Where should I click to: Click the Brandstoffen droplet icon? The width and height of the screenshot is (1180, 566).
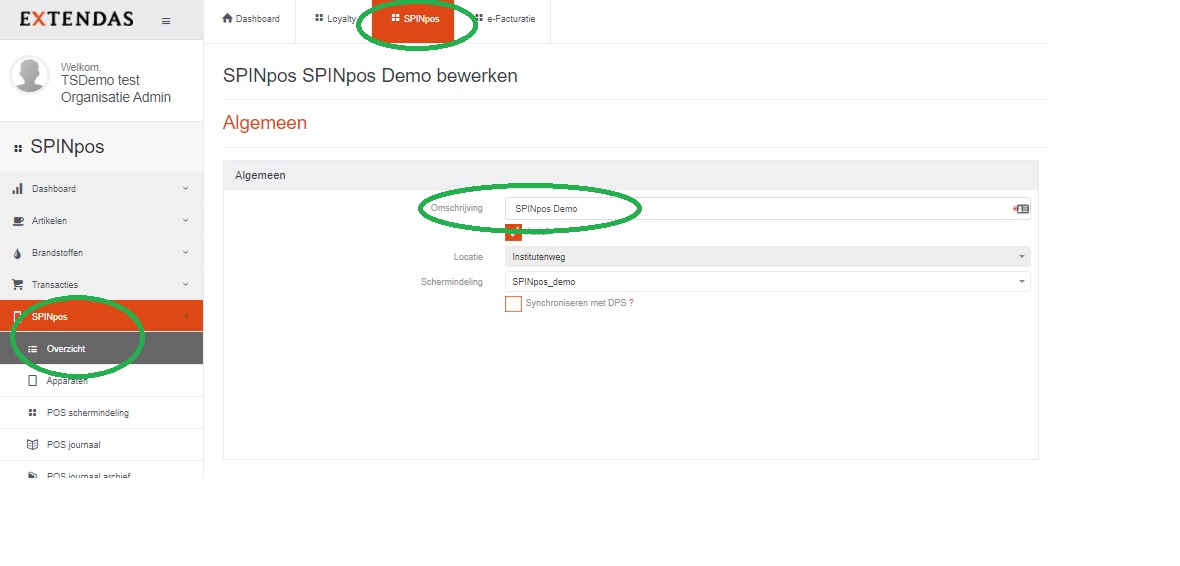click(18, 254)
